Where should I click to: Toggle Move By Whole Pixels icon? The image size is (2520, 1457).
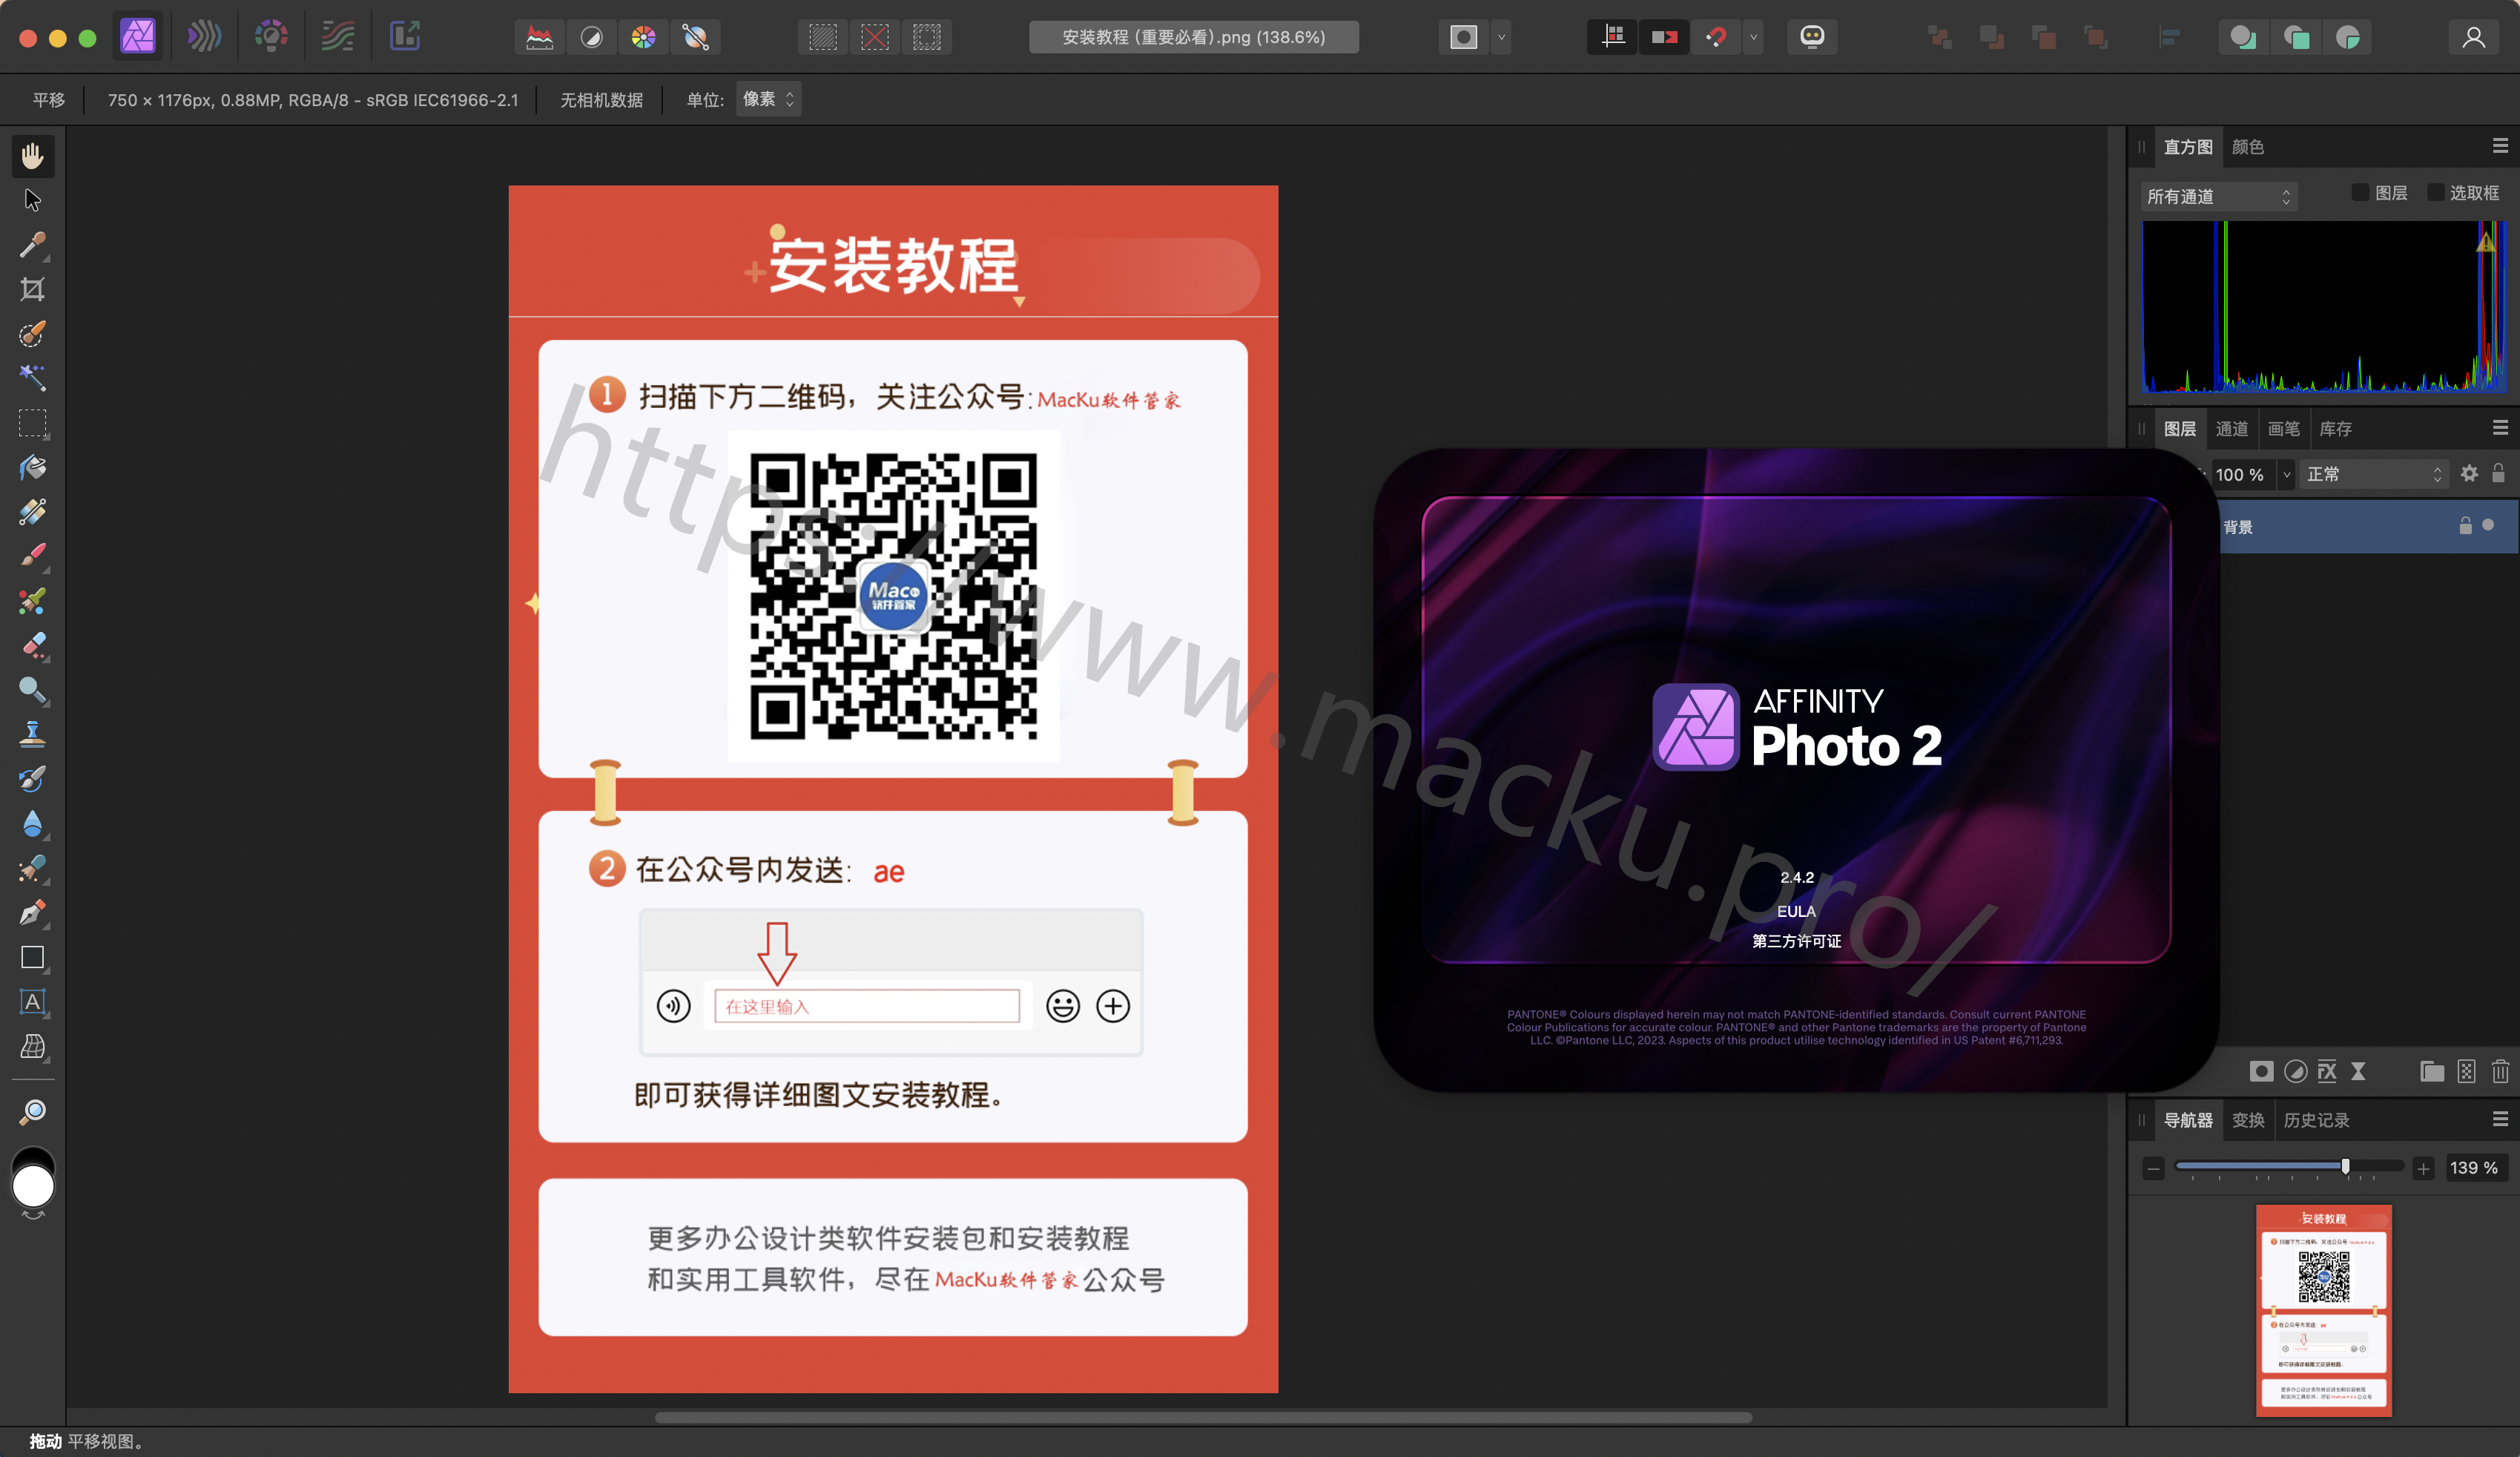point(1664,38)
